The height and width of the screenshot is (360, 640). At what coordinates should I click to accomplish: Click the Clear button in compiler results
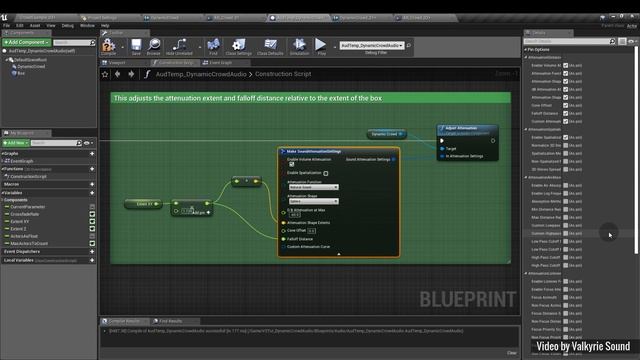click(x=511, y=353)
